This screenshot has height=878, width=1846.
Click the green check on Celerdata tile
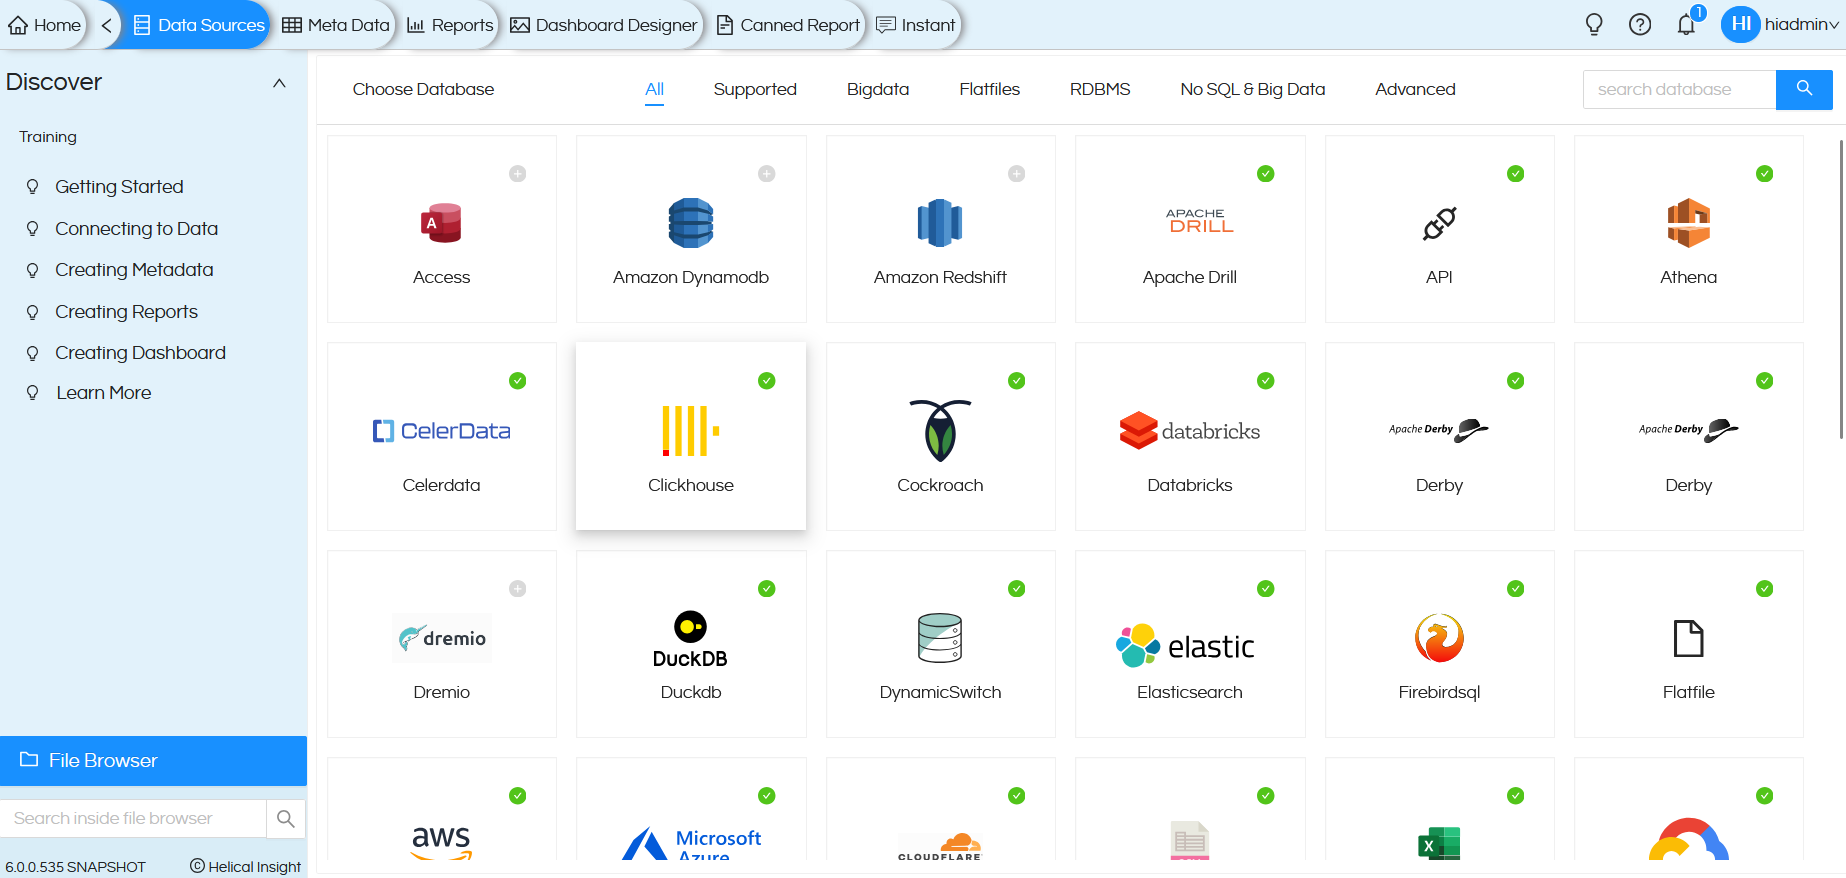click(517, 381)
